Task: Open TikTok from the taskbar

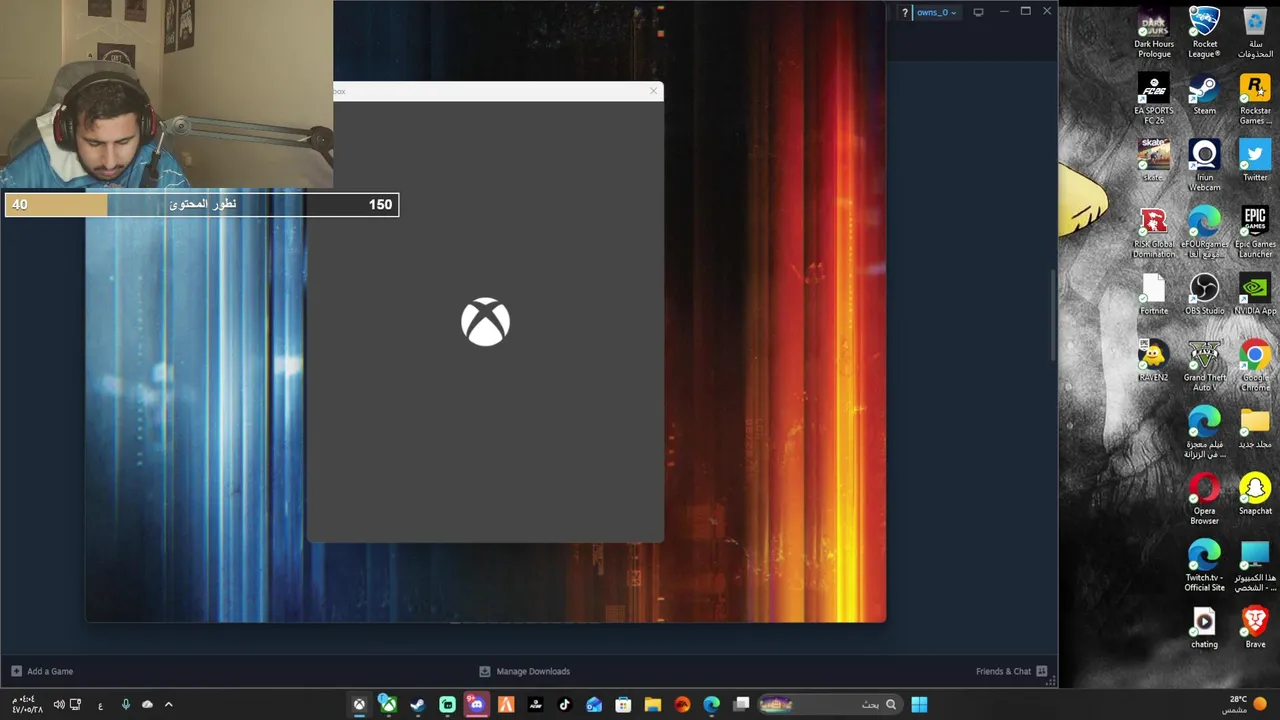Action: click(564, 704)
